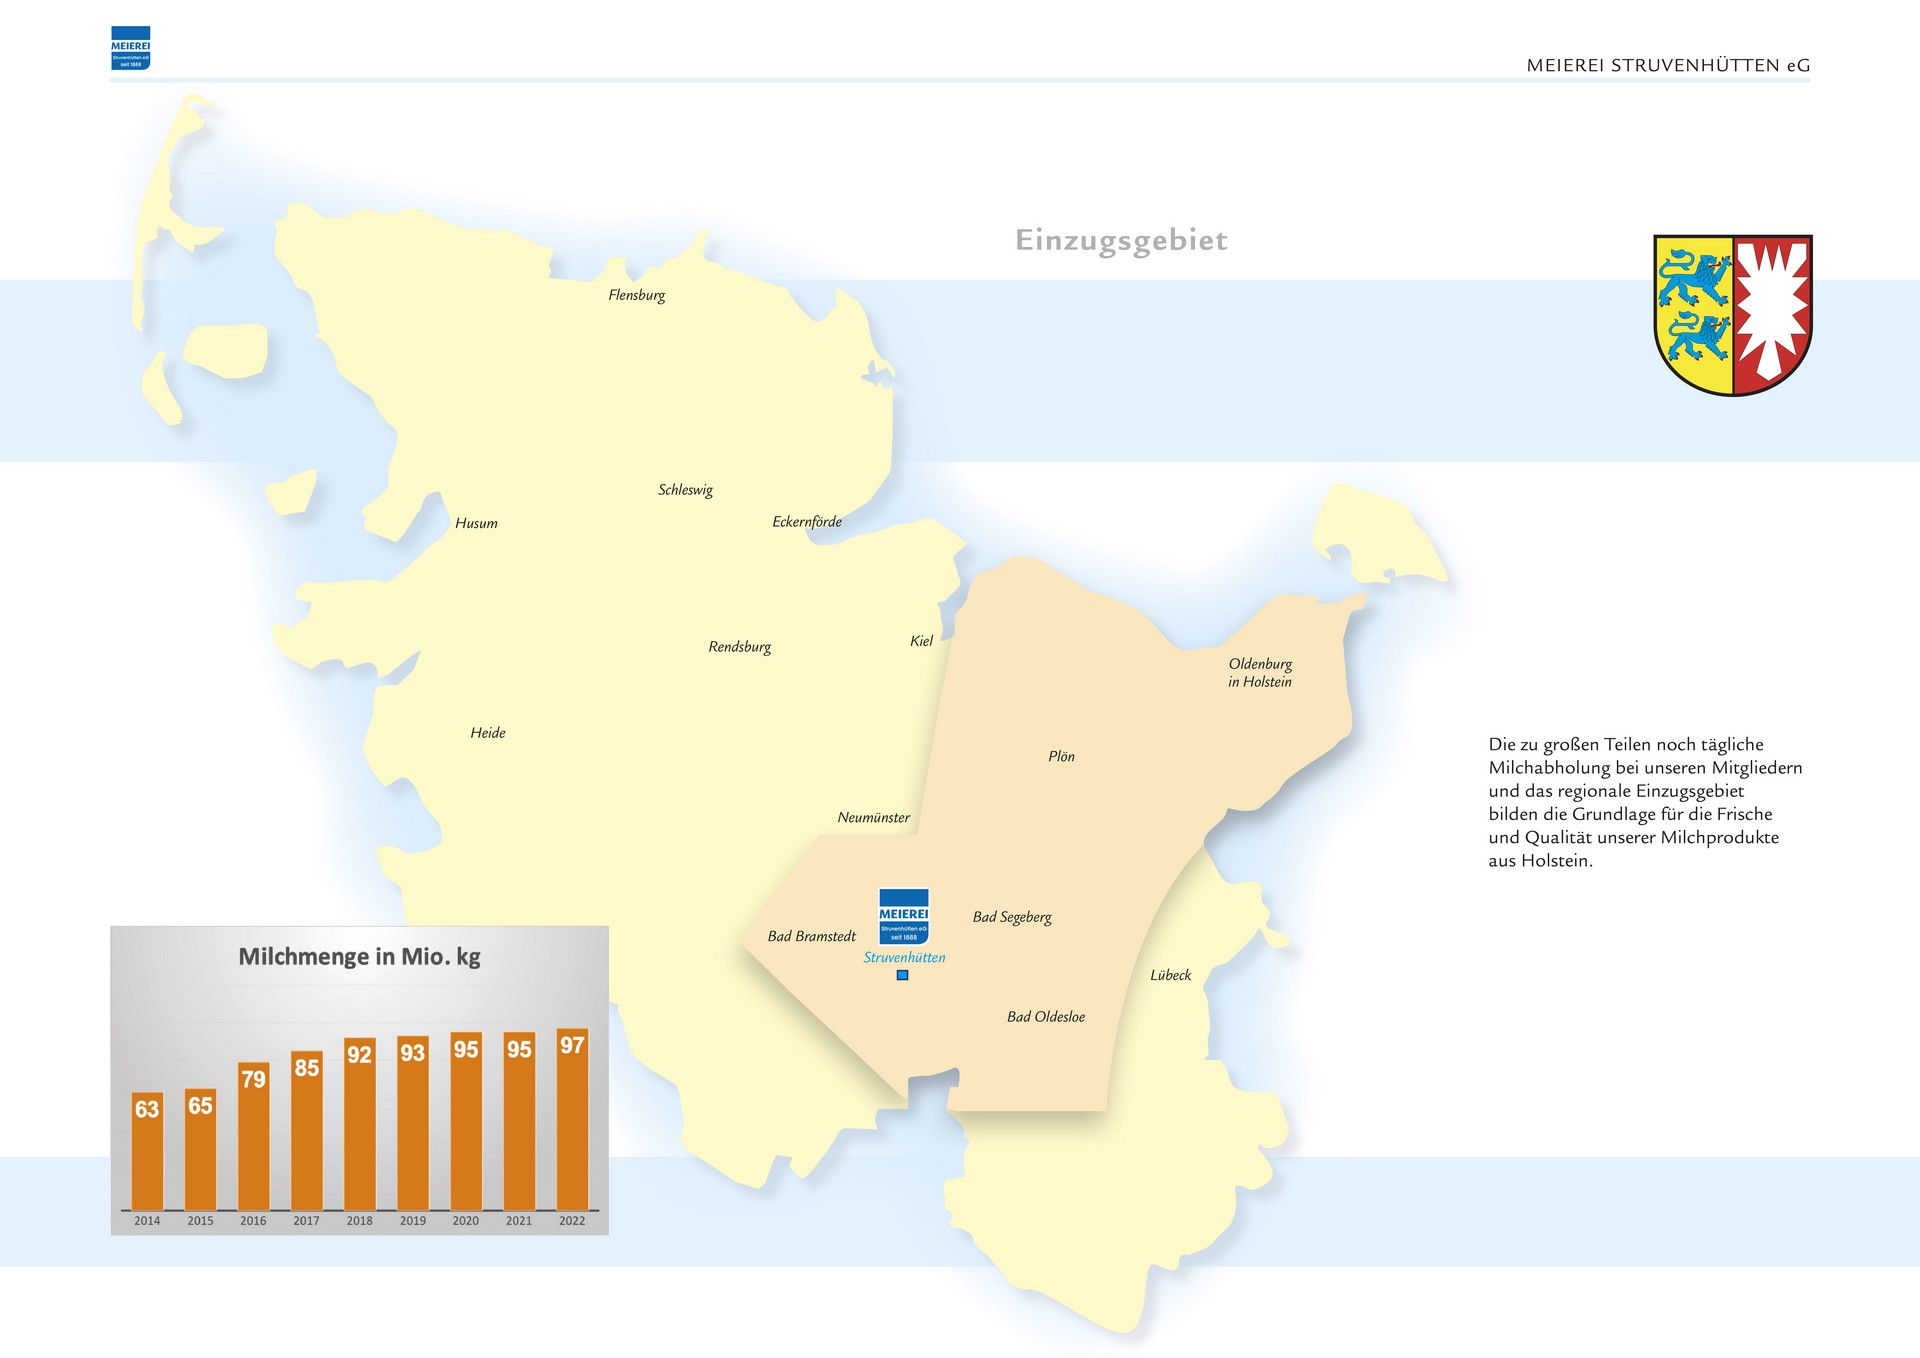Click the Einzugsgebiet heading
Image resolution: width=1920 pixels, height=1358 pixels.
tap(1121, 240)
